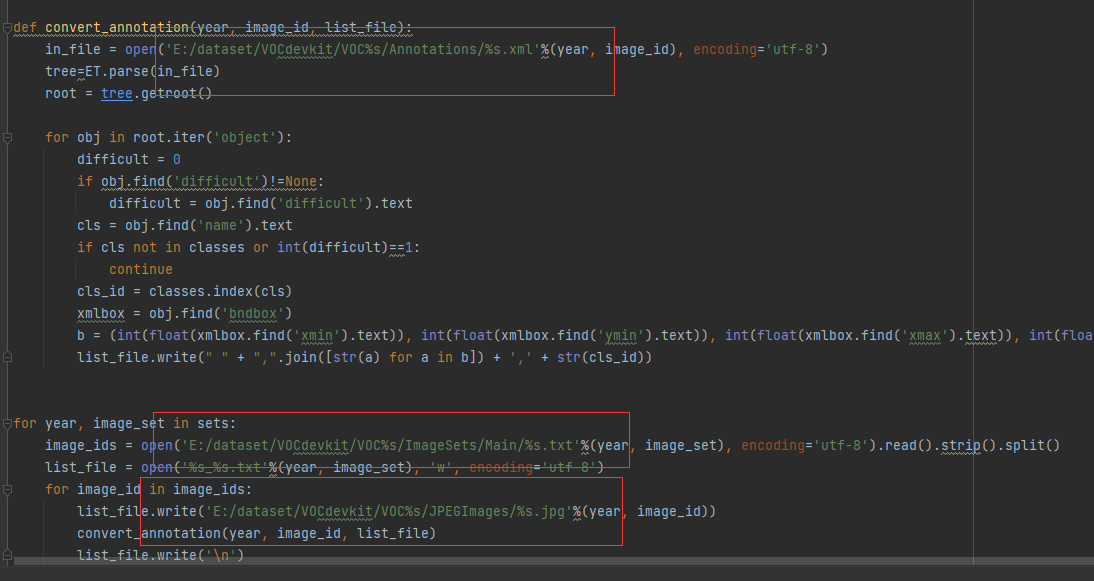Click 'difficult = obj.find('difficult').text' line

(261, 204)
